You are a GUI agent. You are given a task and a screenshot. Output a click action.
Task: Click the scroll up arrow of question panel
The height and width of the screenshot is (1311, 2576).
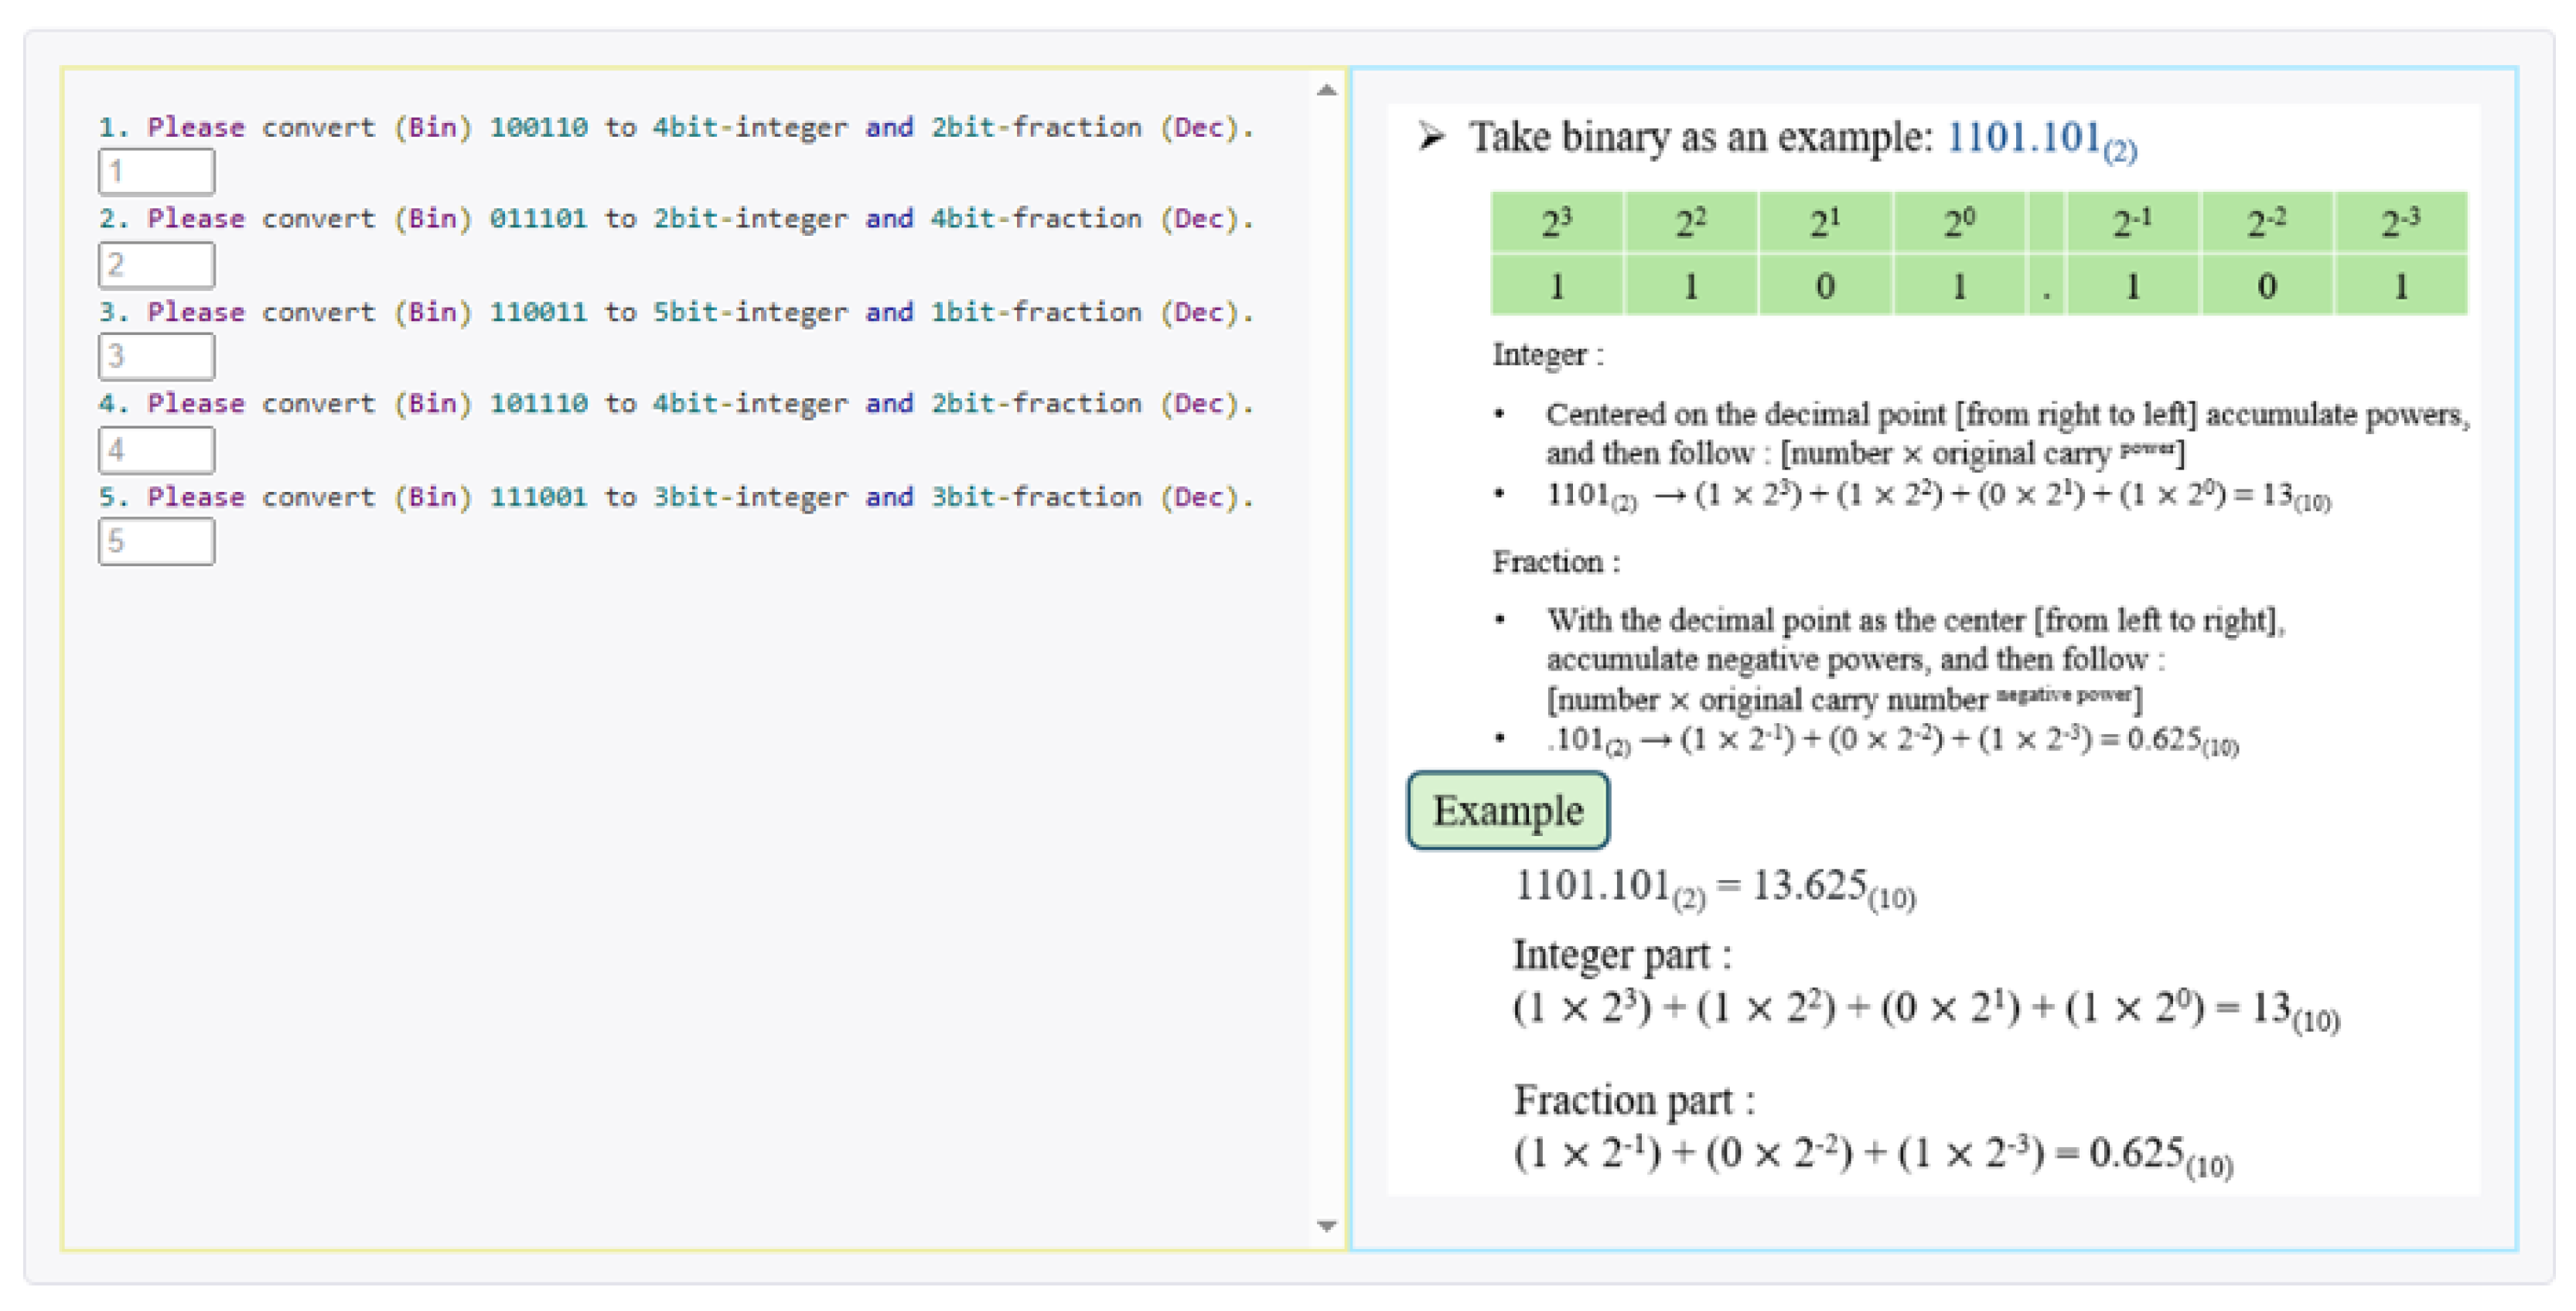point(1326,90)
